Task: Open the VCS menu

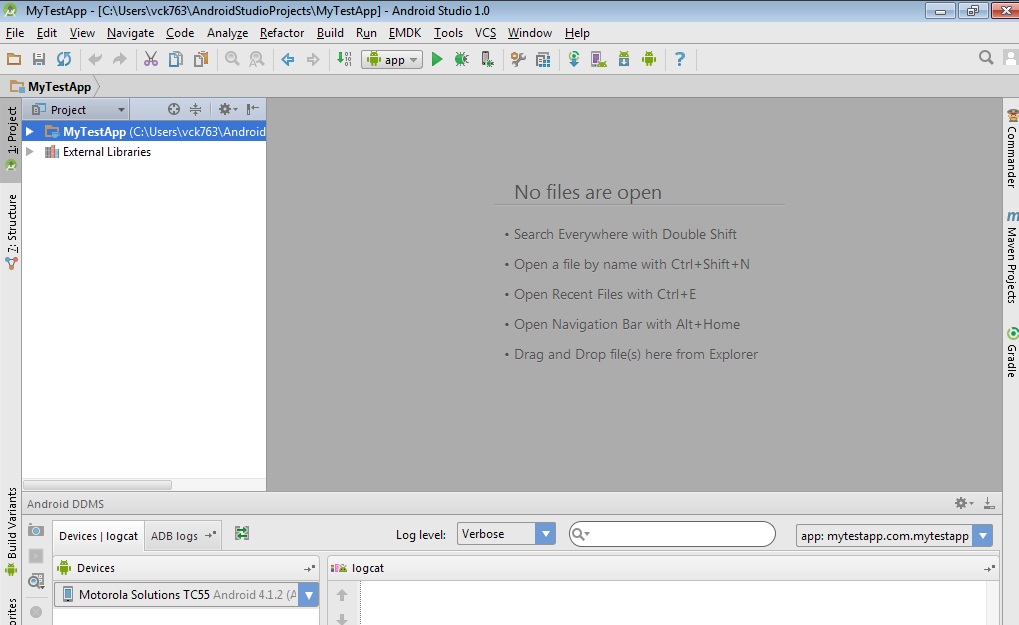Action: pyautogui.click(x=485, y=32)
